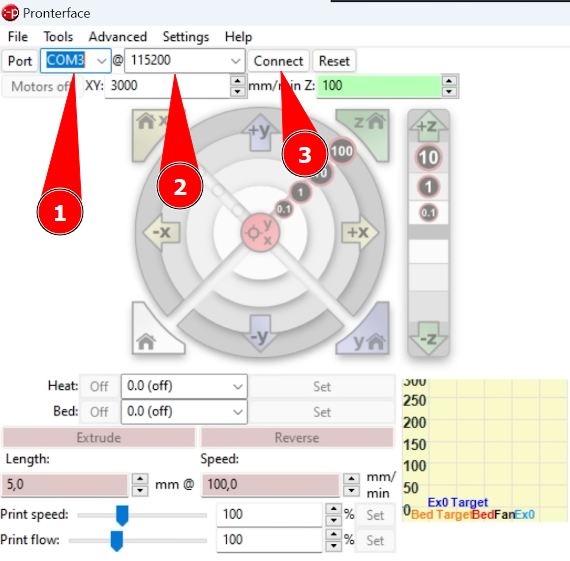Click the Reverse button
The height and width of the screenshot is (561, 570).
(297, 437)
